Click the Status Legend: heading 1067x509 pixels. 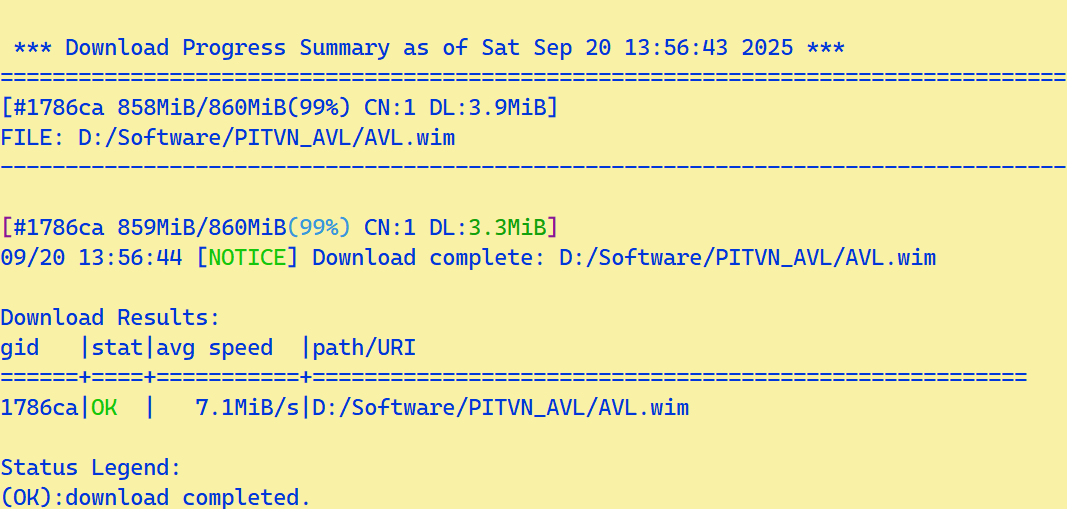coord(91,468)
